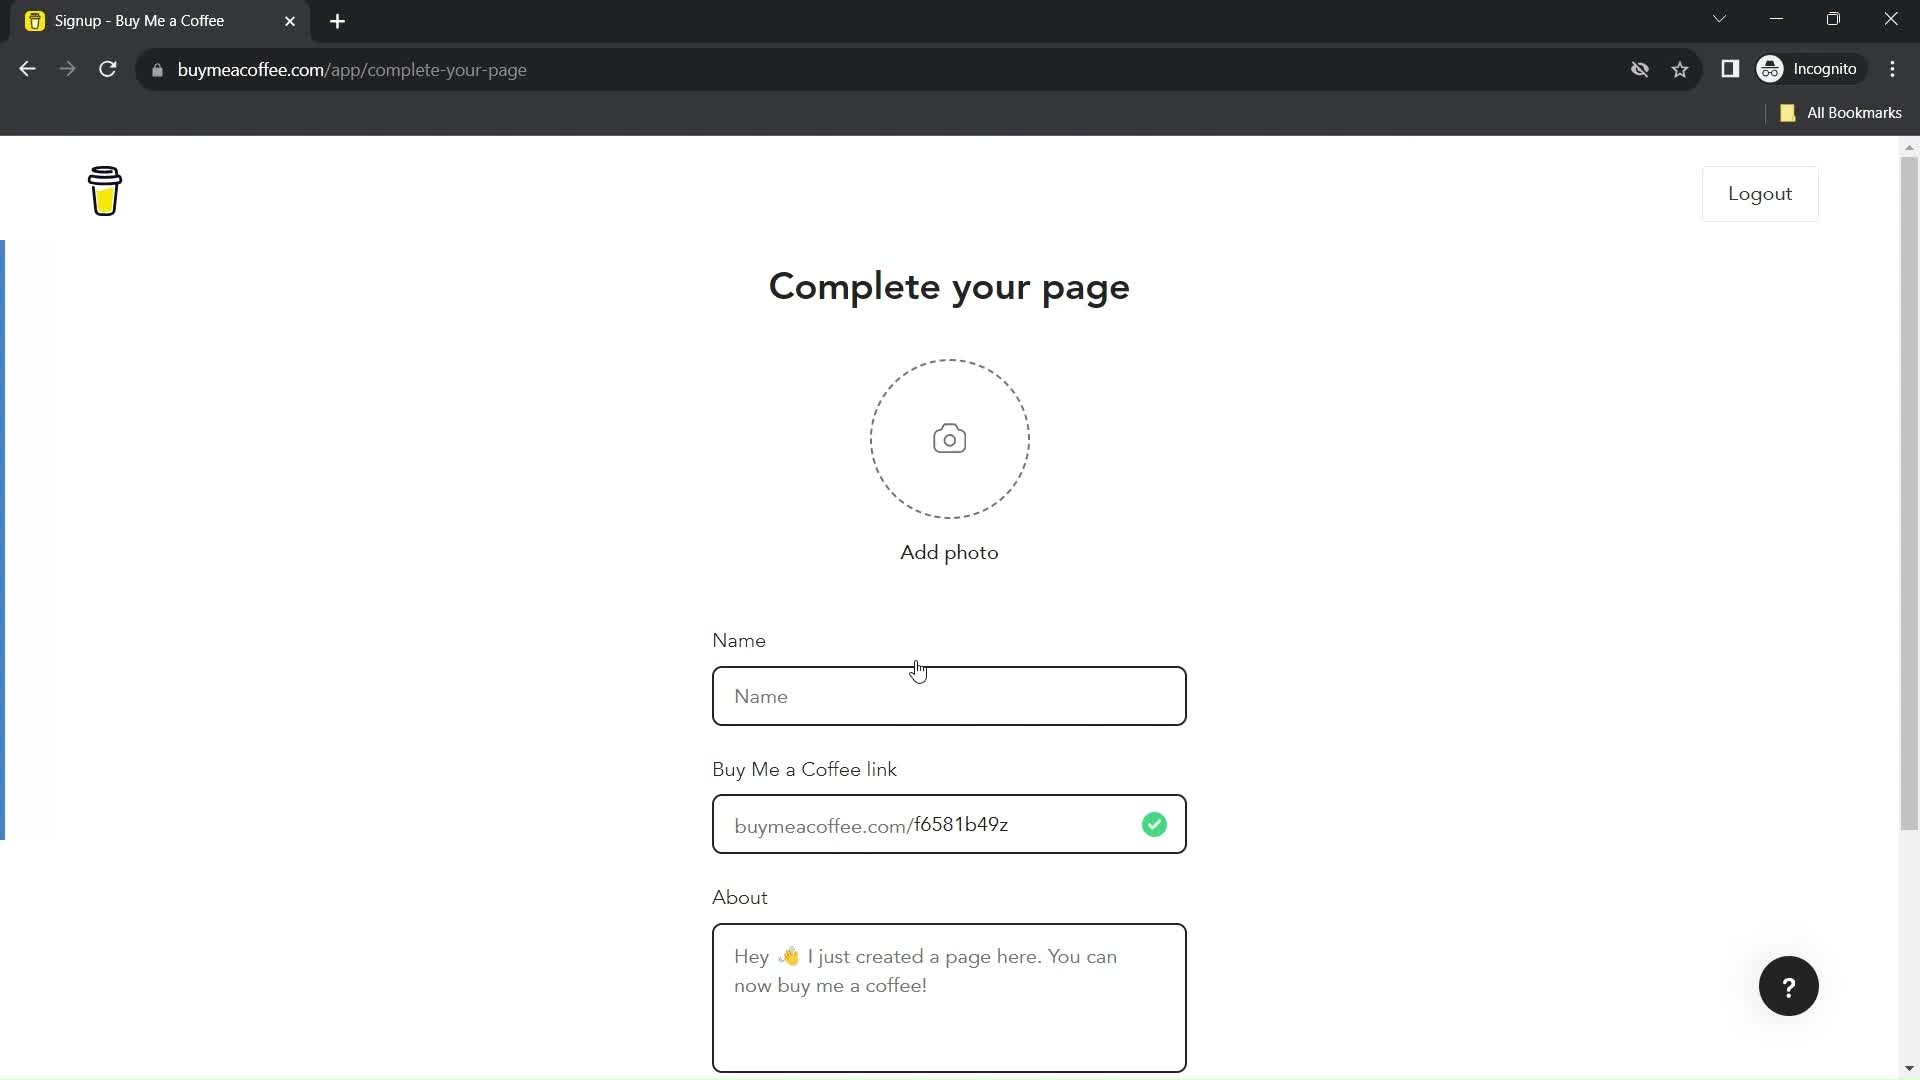This screenshot has height=1080, width=1920.
Task: Click the Logout button
Action: point(1760,194)
